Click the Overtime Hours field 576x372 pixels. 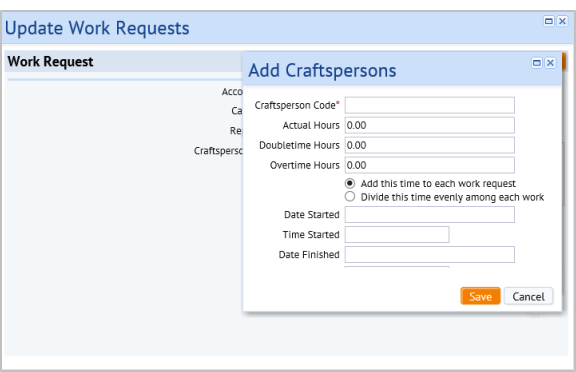(x=429, y=165)
